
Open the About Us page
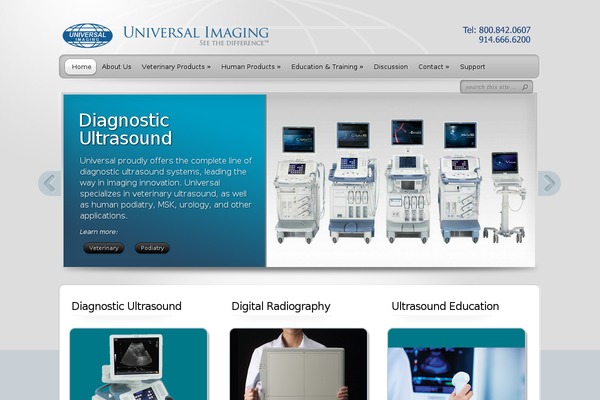[116, 67]
